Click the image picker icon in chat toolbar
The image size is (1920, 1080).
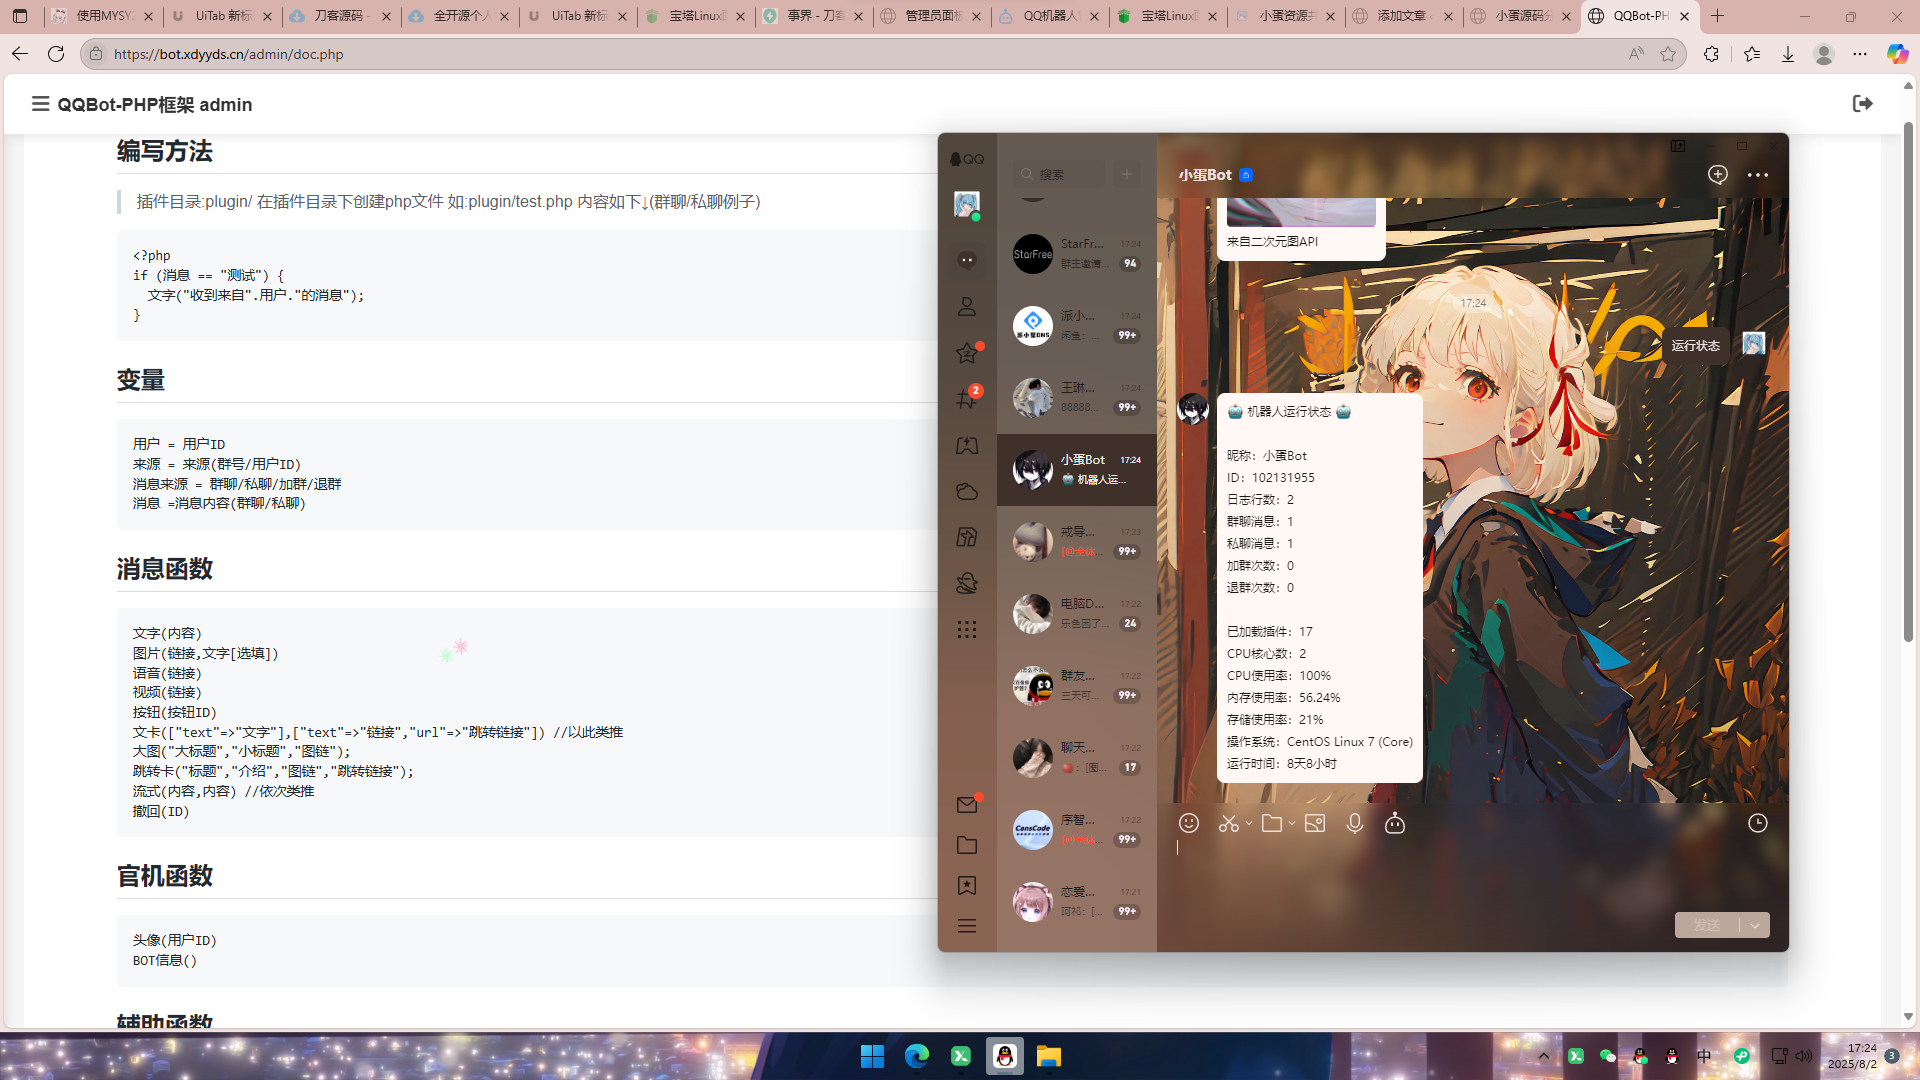[1314, 823]
